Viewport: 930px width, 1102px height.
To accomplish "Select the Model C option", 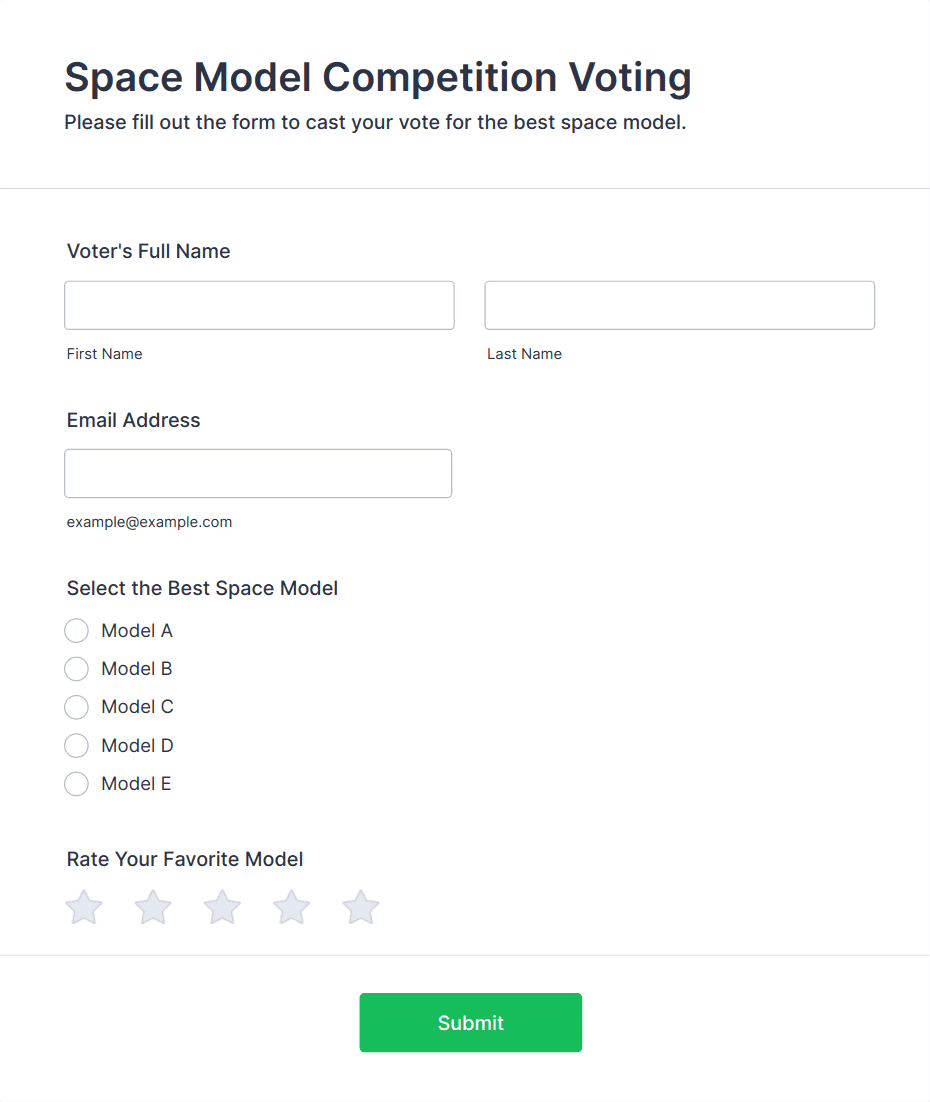I will coord(77,707).
